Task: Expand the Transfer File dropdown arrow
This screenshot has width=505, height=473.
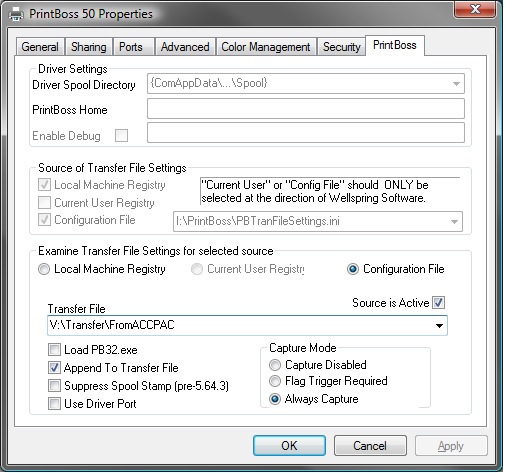Action: [439, 326]
